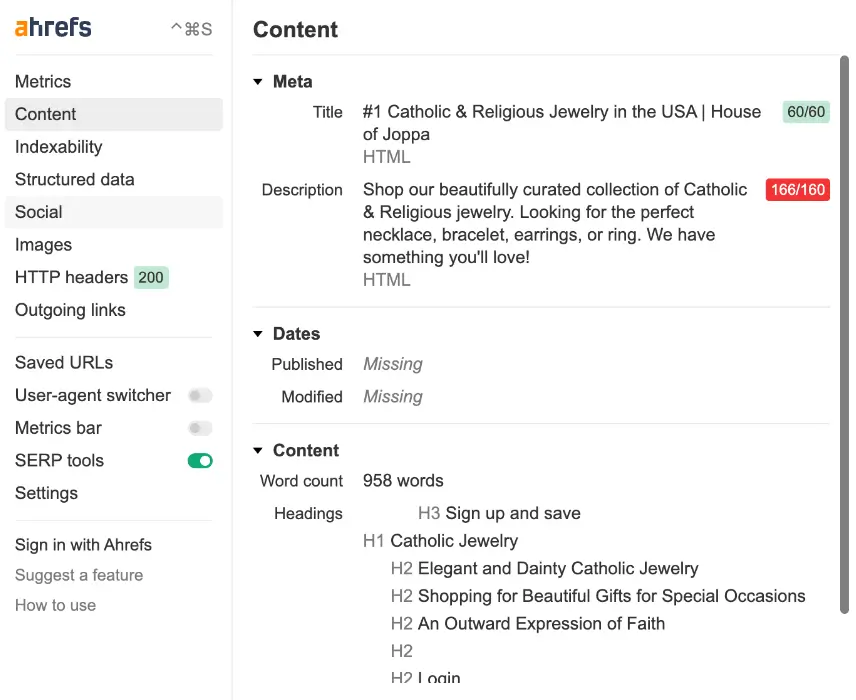View Outgoing links
856x700 pixels.
click(70, 310)
